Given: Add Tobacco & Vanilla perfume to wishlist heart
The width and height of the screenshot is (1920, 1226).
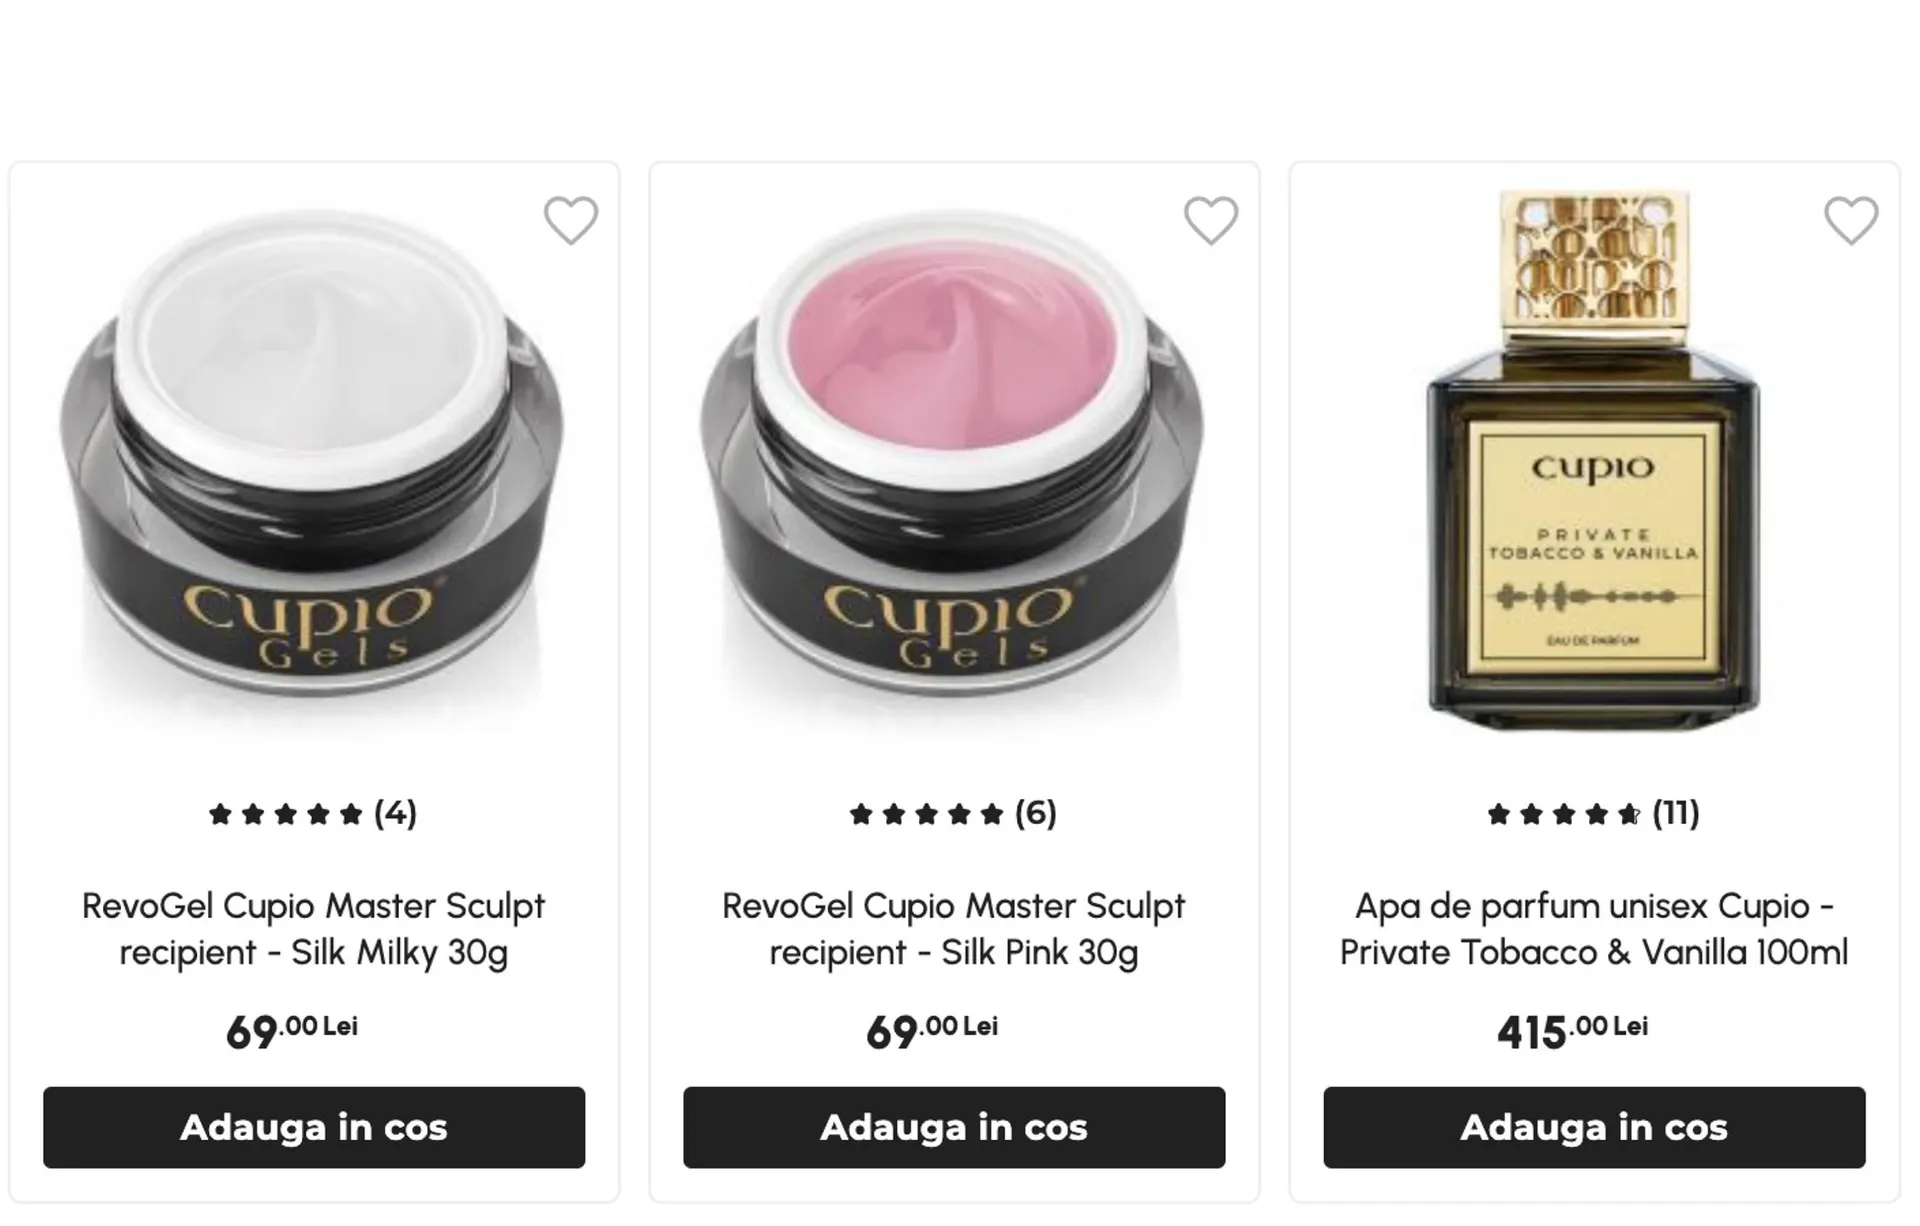Looking at the screenshot, I should (1850, 220).
